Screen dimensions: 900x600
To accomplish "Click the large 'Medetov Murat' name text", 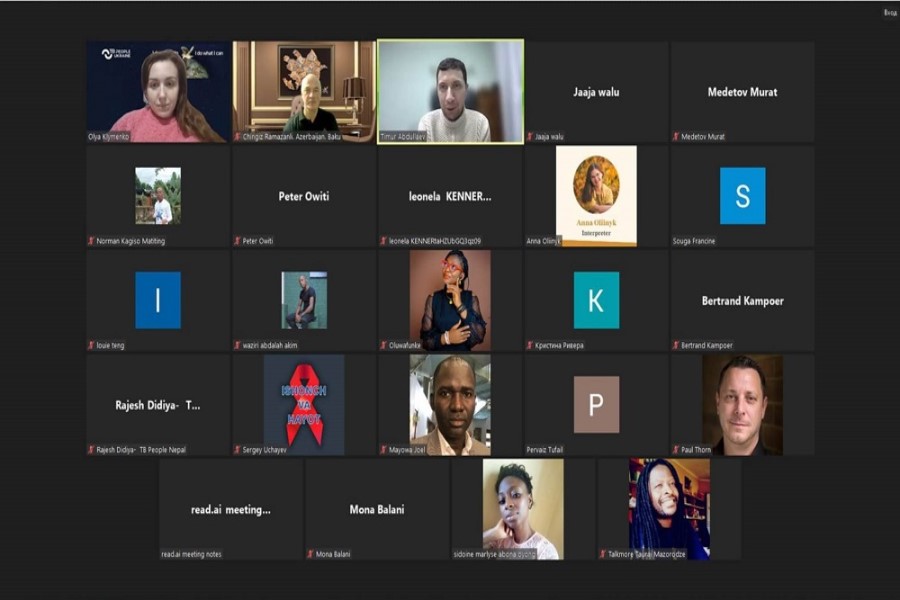I will coord(743,92).
